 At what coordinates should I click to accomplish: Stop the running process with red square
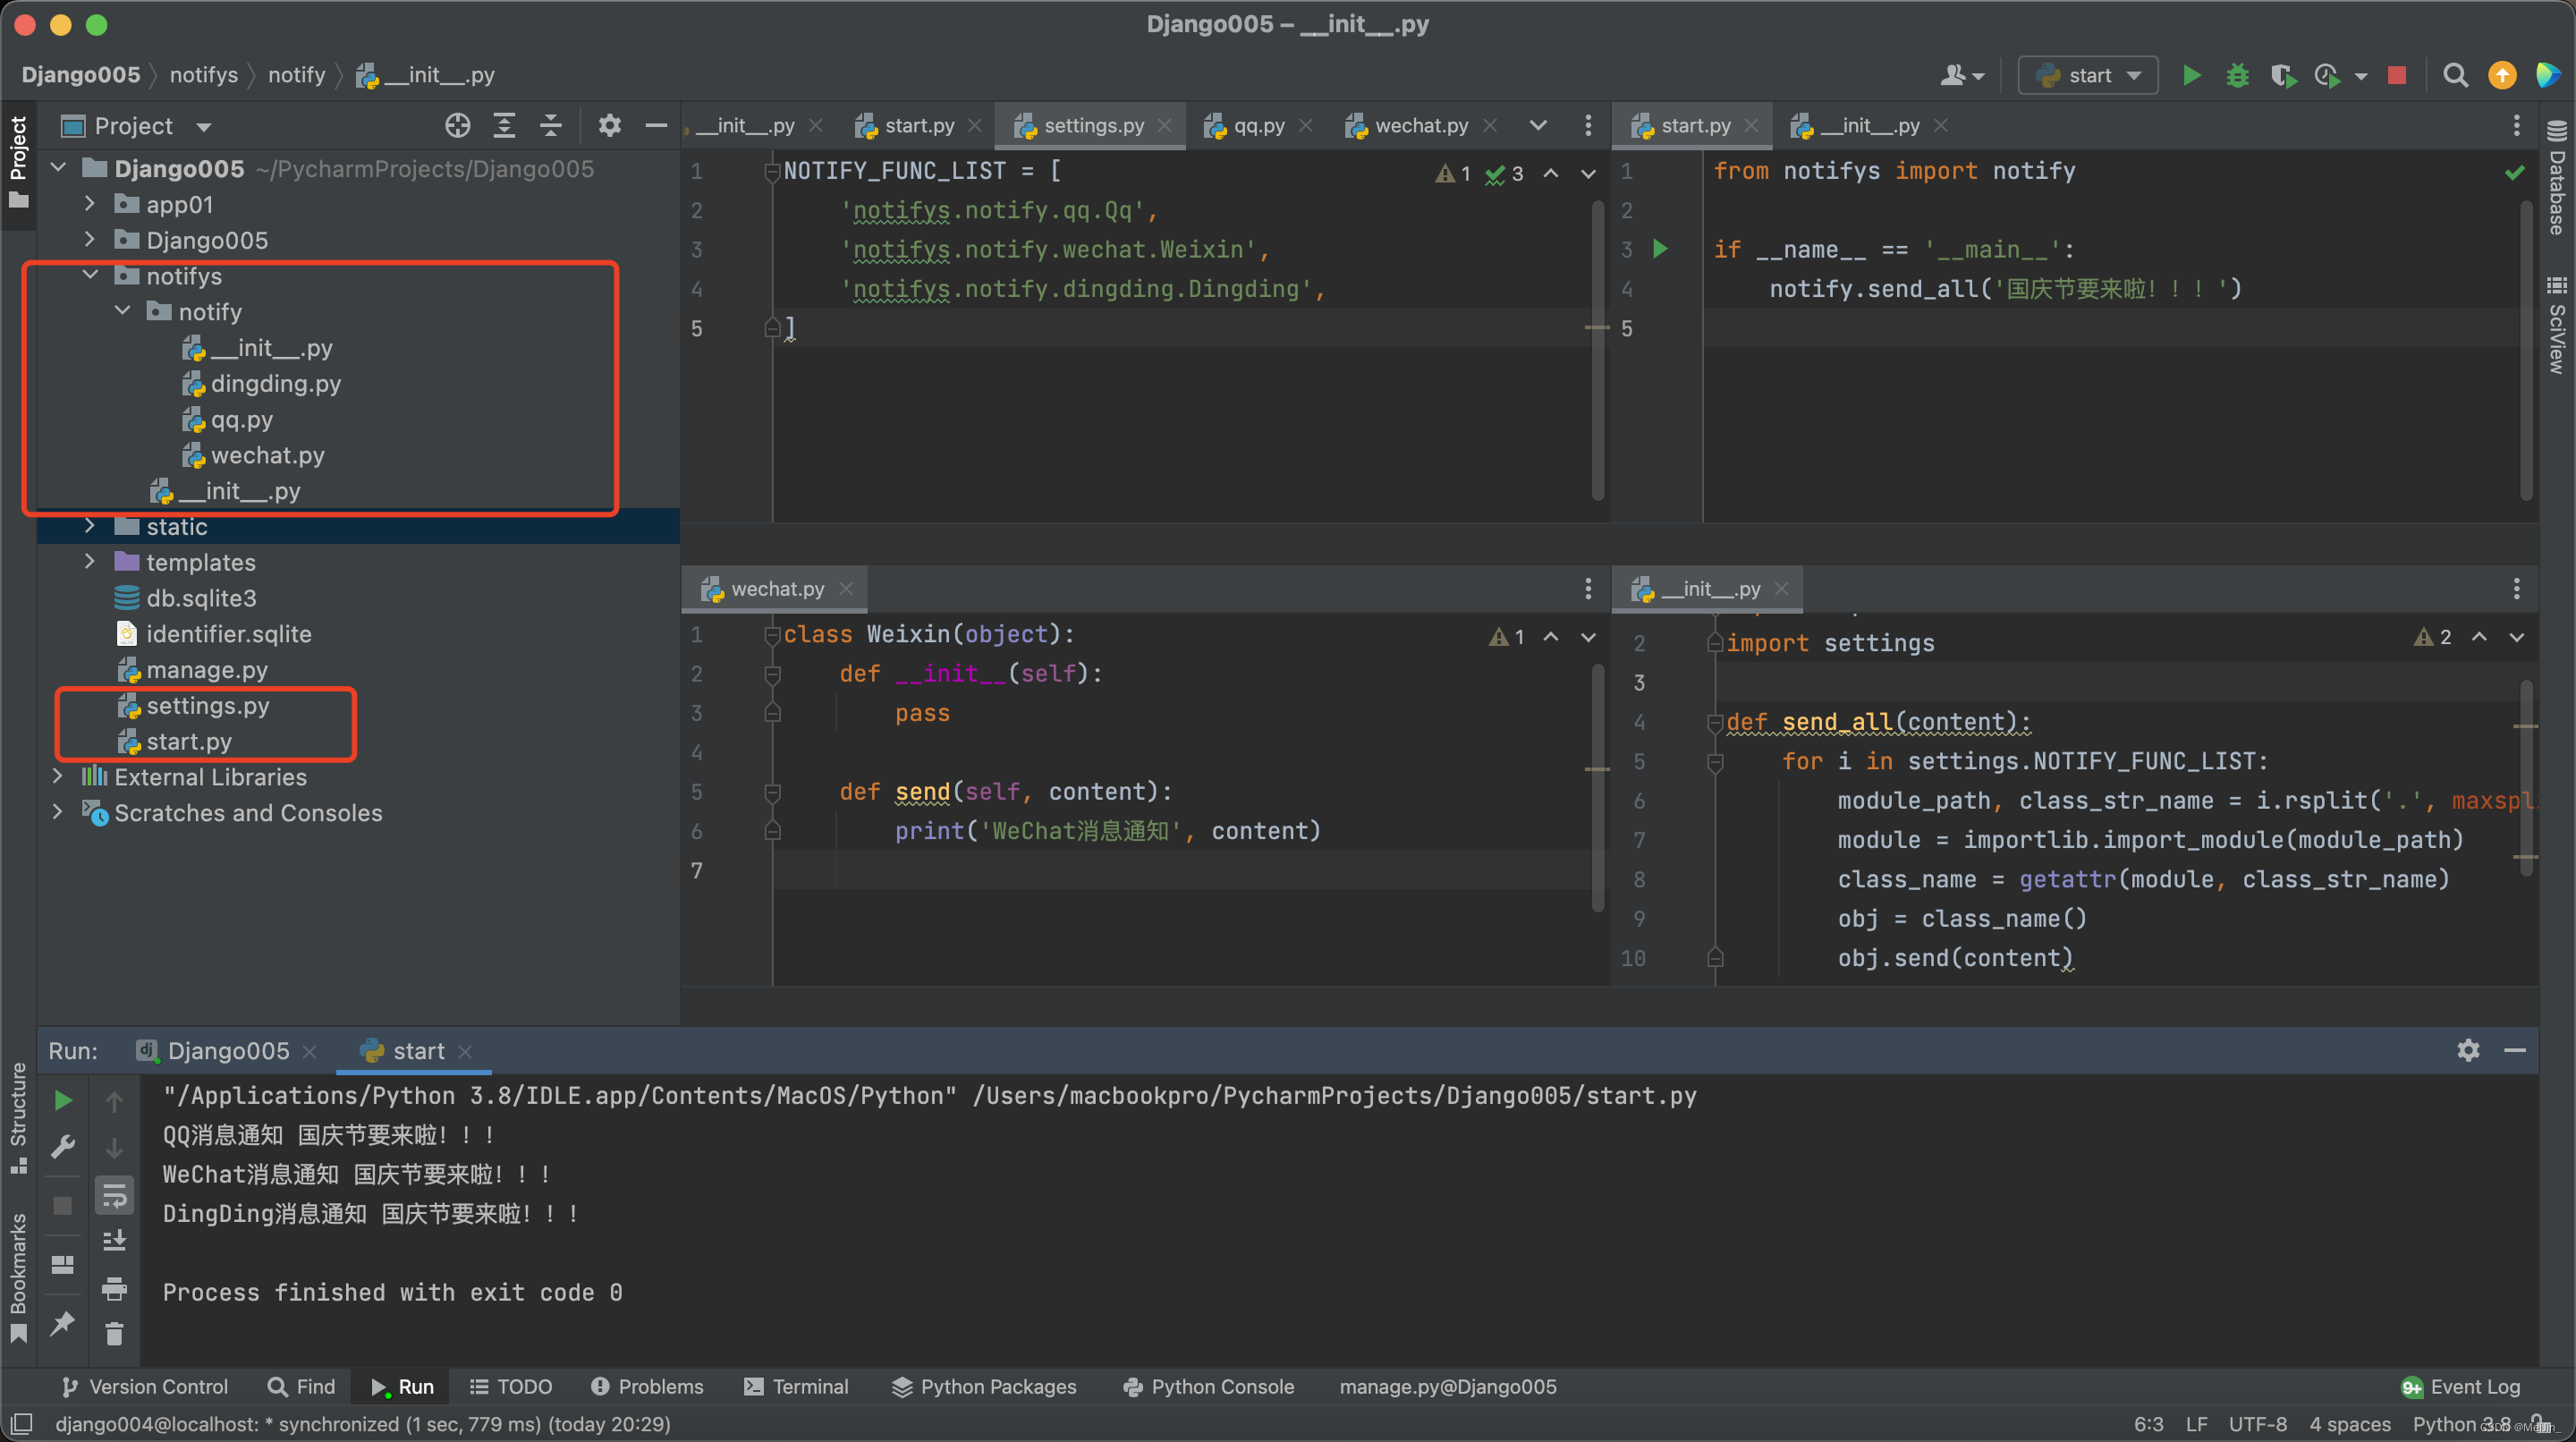[2396, 75]
